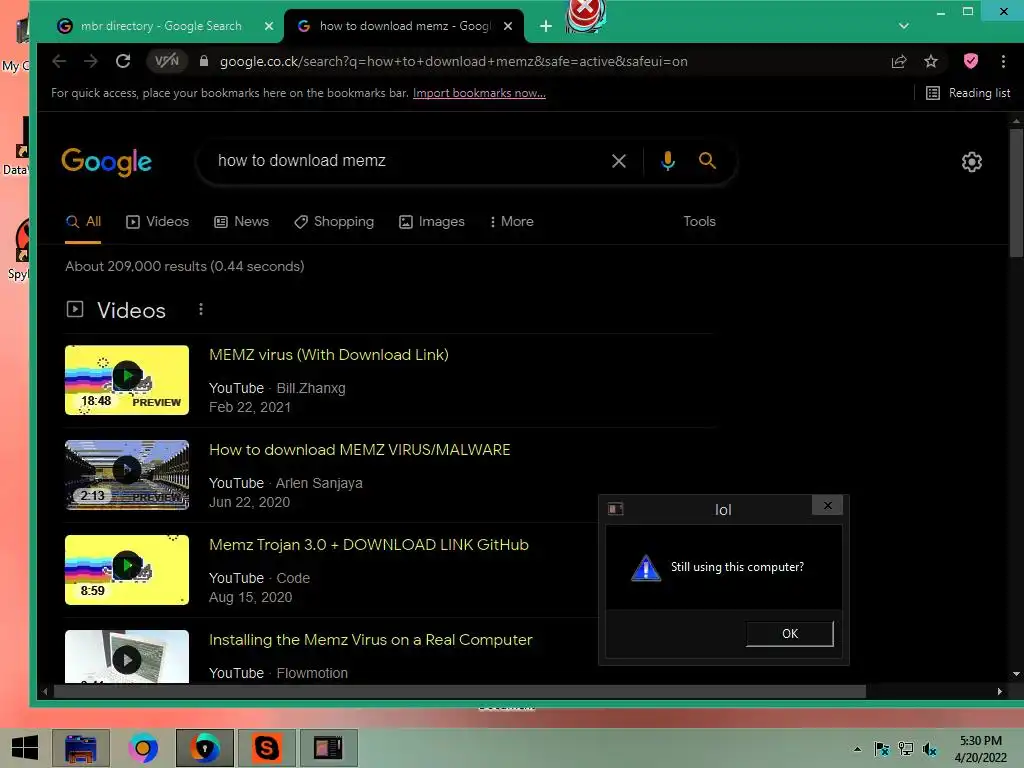The image size is (1024, 768).
Task: Open the active browser taskbar icon
Action: tap(205, 748)
